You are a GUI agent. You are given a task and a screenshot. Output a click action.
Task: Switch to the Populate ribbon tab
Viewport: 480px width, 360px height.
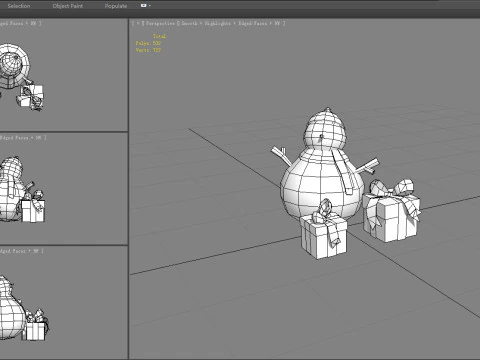click(x=116, y=6)
